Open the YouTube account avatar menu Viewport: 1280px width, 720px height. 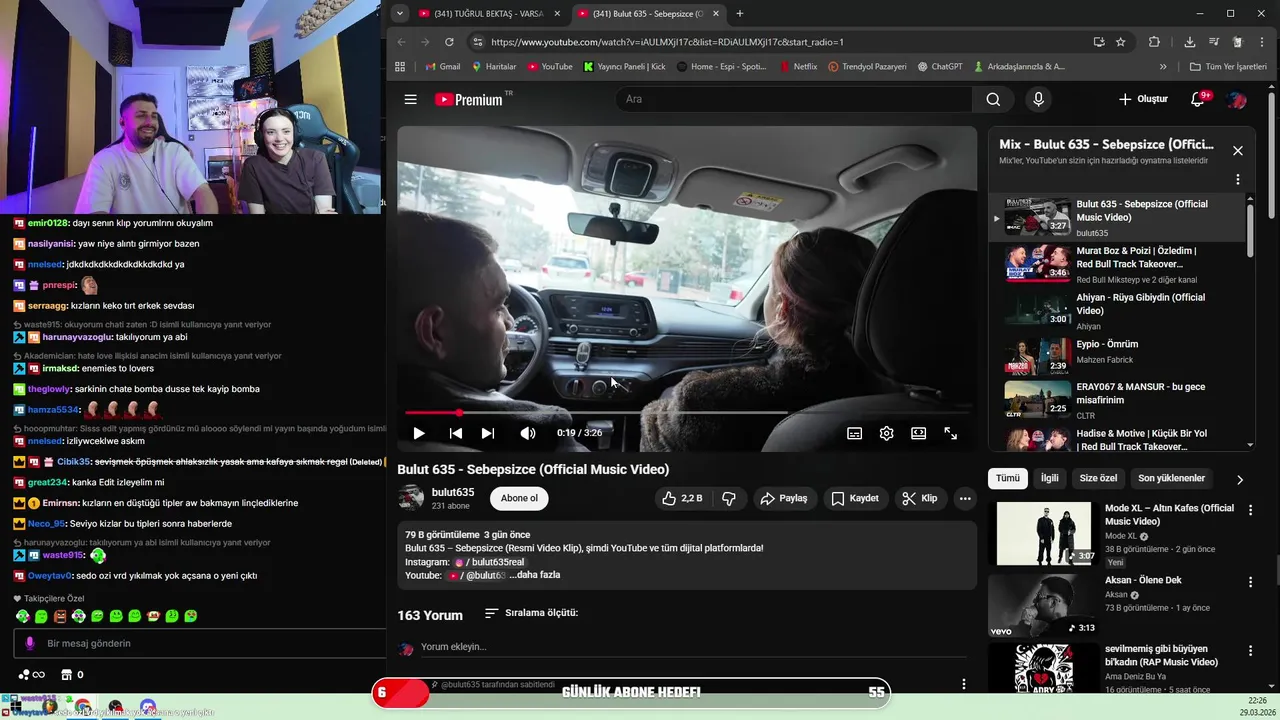click(1237, 99)
